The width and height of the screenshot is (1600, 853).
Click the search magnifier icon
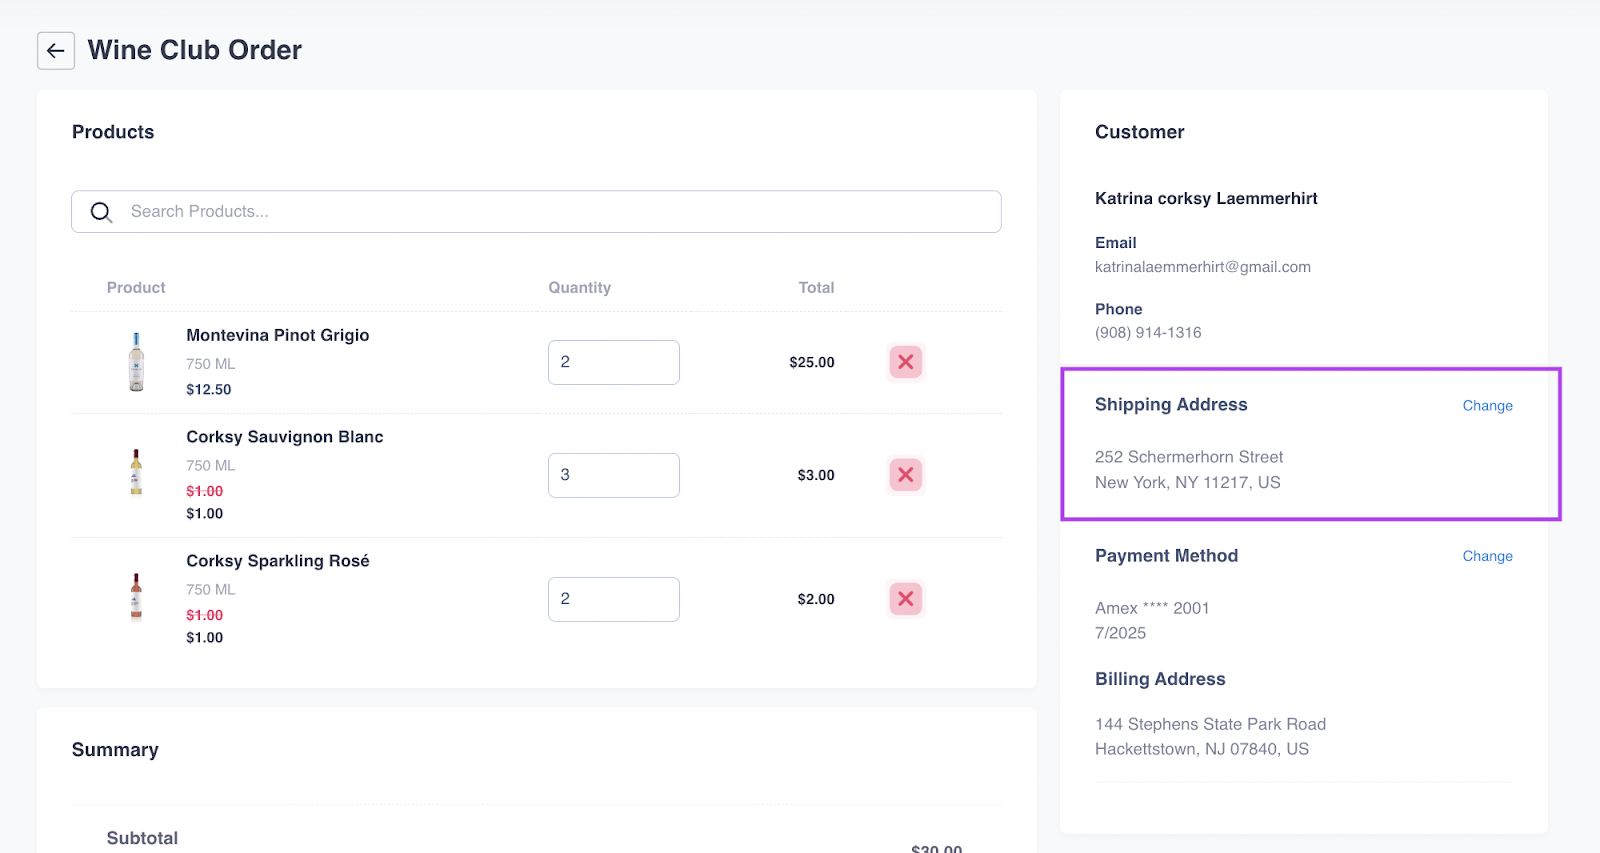101,212
